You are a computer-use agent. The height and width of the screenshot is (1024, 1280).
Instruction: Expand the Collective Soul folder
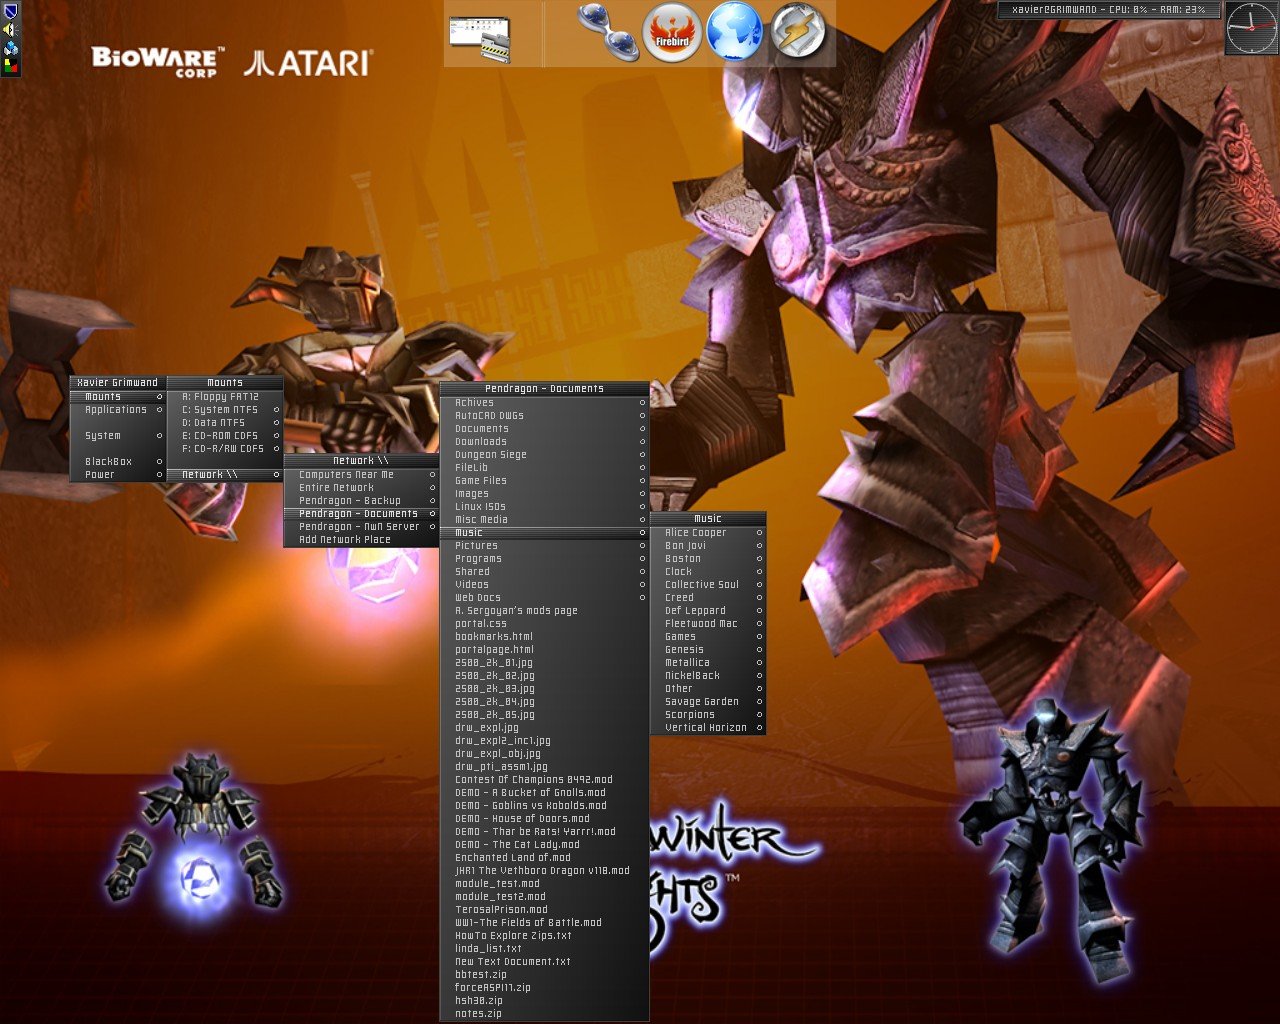(708, 585)
